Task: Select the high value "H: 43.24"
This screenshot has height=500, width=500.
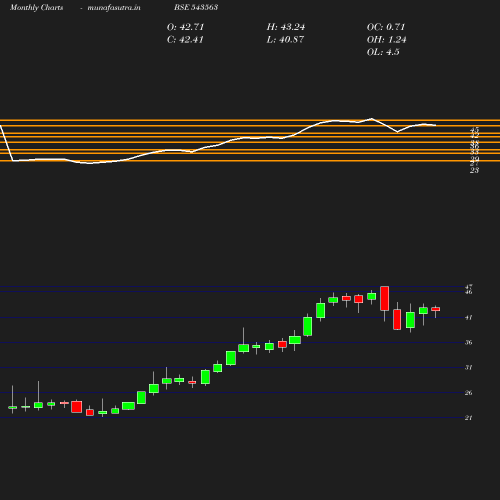Action: tap(286, 27)
